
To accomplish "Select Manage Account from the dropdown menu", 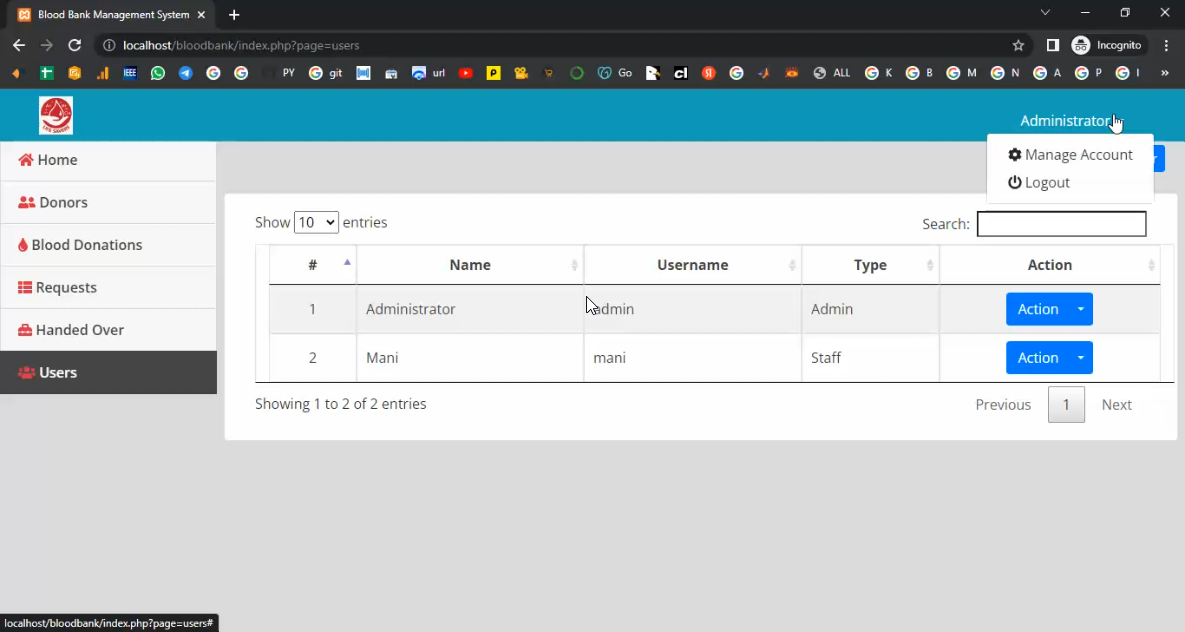I will (x=1070, y=155).
